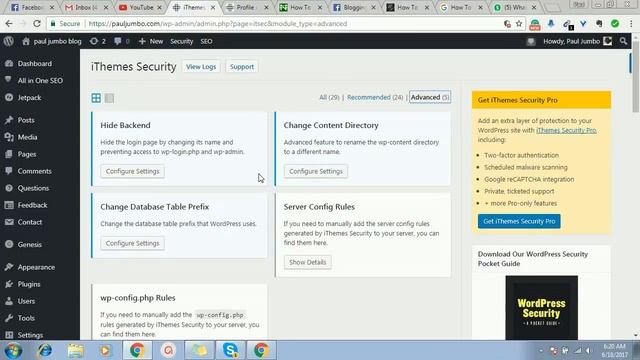This screenshot has width=640, height=360.
Task: Configure Settings for Change Content Directory
Action: [x=316, y=171]
